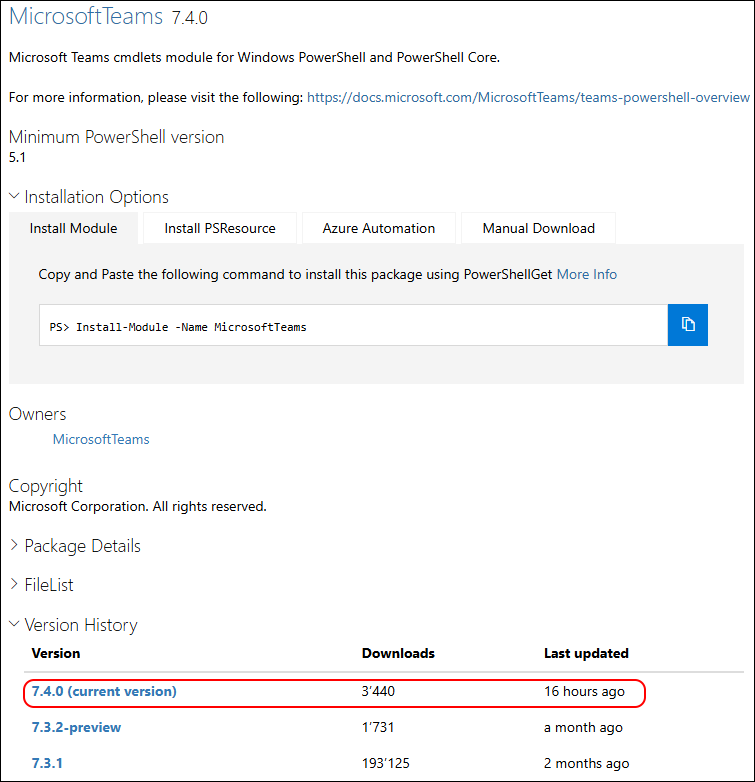Click the More Info link

587,274
